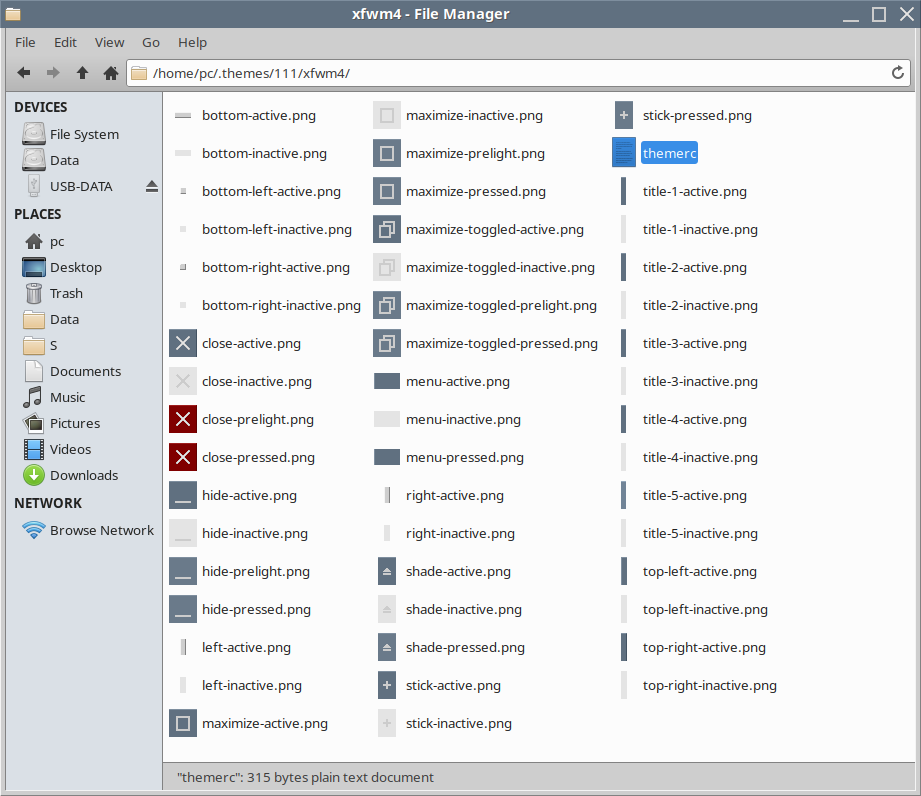921x796 pixels.
Task: Click the Back navigation arrow
Action: tap(24, 73)
